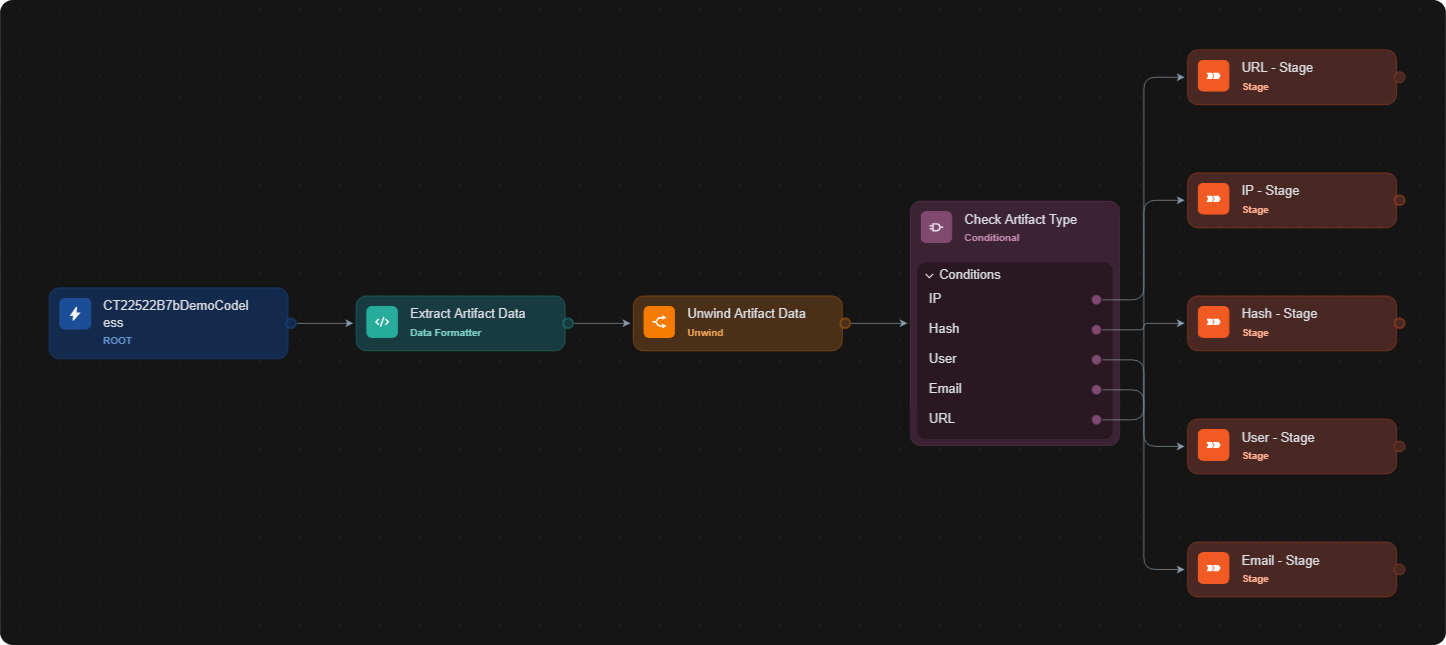Select the Check Artifact Type title
This screenshot has height=645, width=1446.
point(1020,219)
